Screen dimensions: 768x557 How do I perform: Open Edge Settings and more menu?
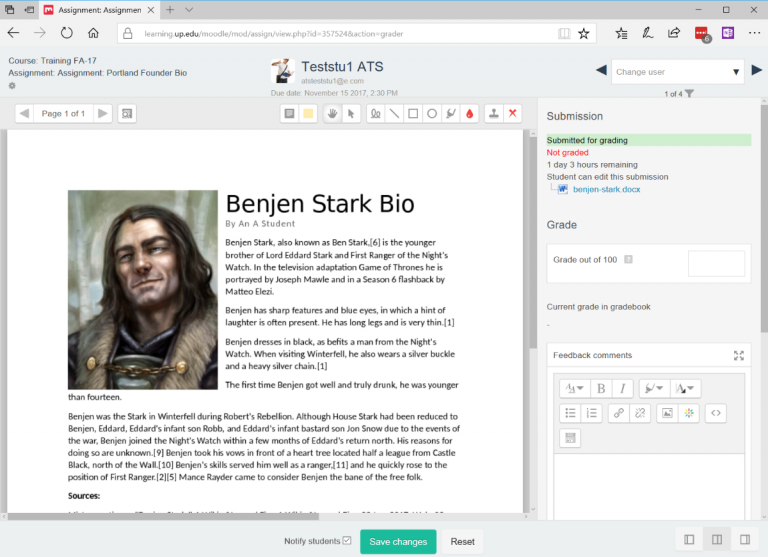(754, 33)
